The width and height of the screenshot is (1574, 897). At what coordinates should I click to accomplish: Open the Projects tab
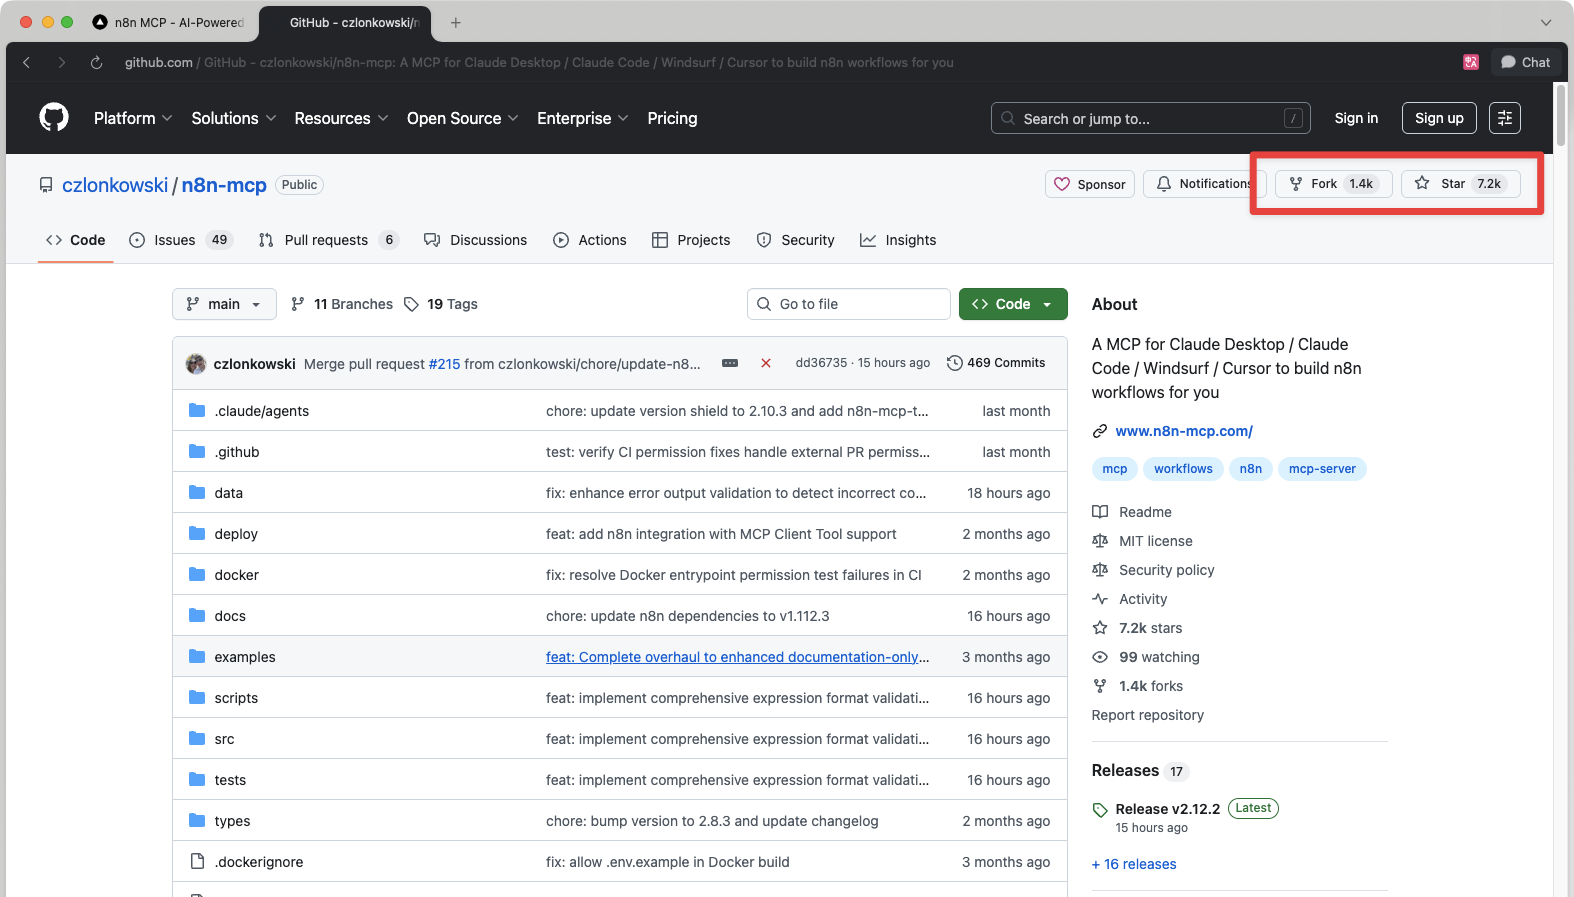pyautogui.click(x=691, y=240)
